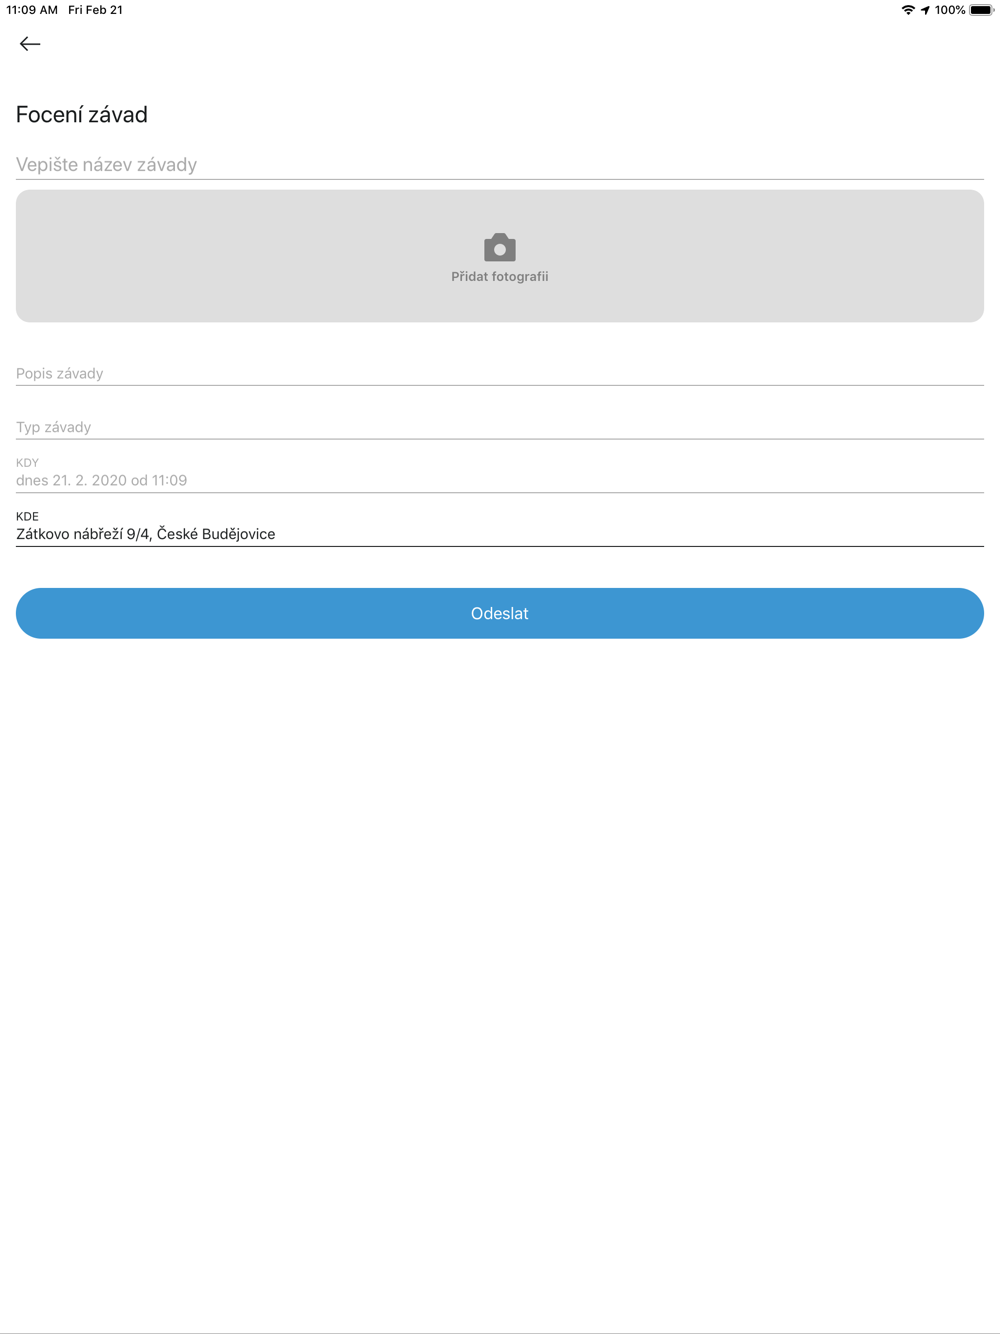Tap the 100% battery percentage

[950, 10]
